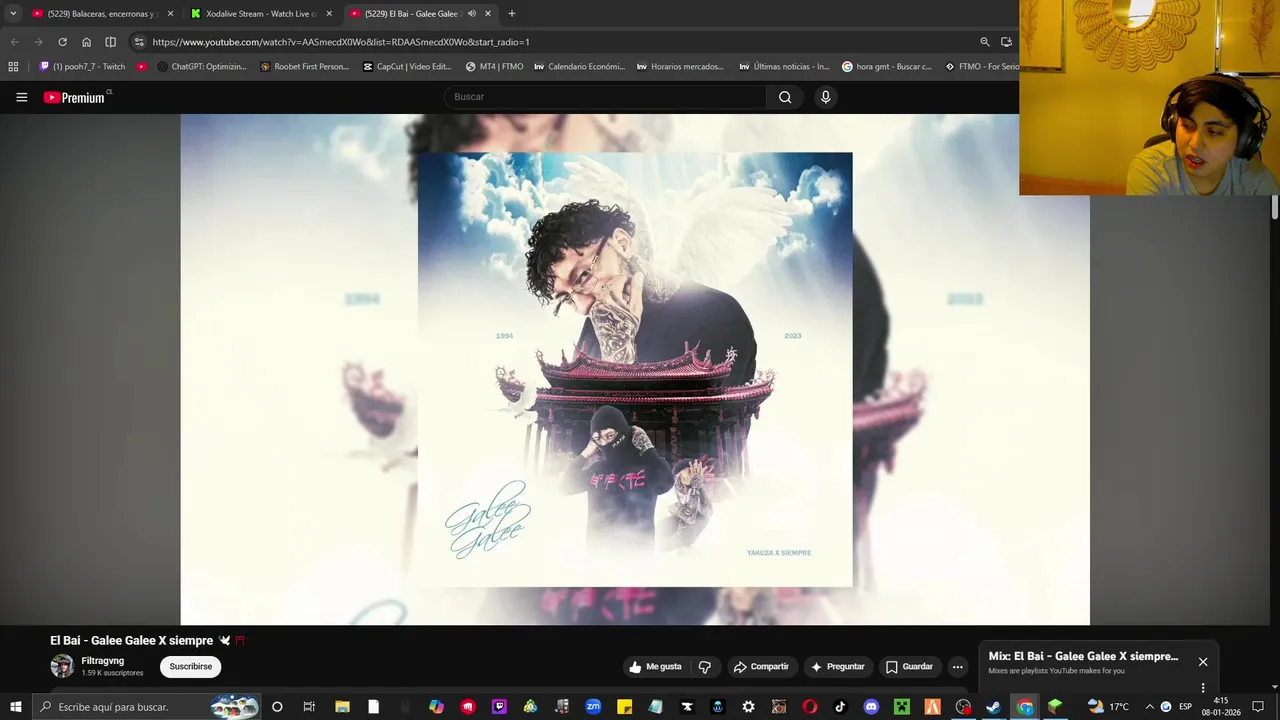Image resolution: width=1280 pixels, height=720 pixels.
Task: Click the Preguntar ask button
Action: [x=838, y=667]
